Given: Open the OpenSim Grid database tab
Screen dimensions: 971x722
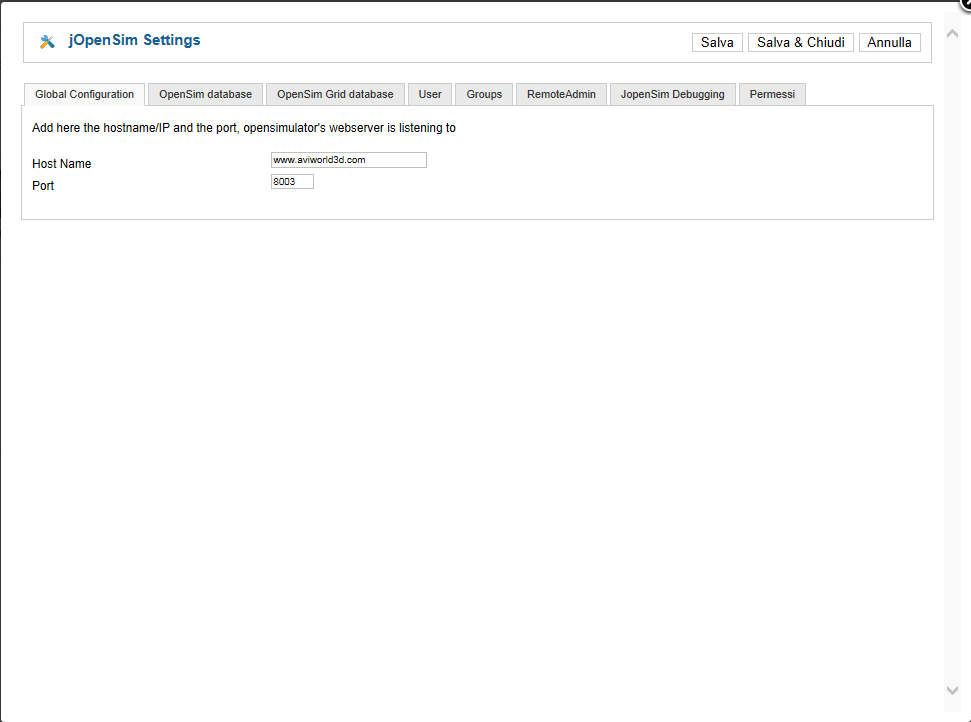Looking at the screenshot, I should point(335,94).
